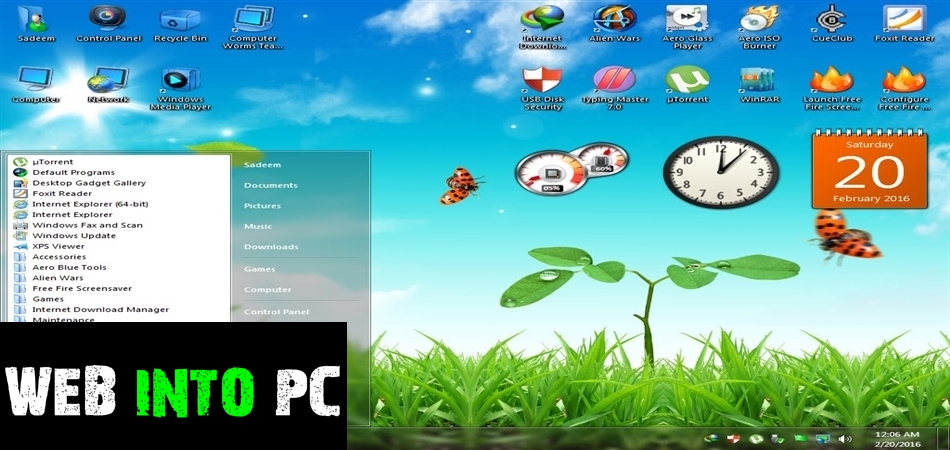Open Aero ISO Burner desktop shortcut
Screen dimensions: 950x450
759,27
